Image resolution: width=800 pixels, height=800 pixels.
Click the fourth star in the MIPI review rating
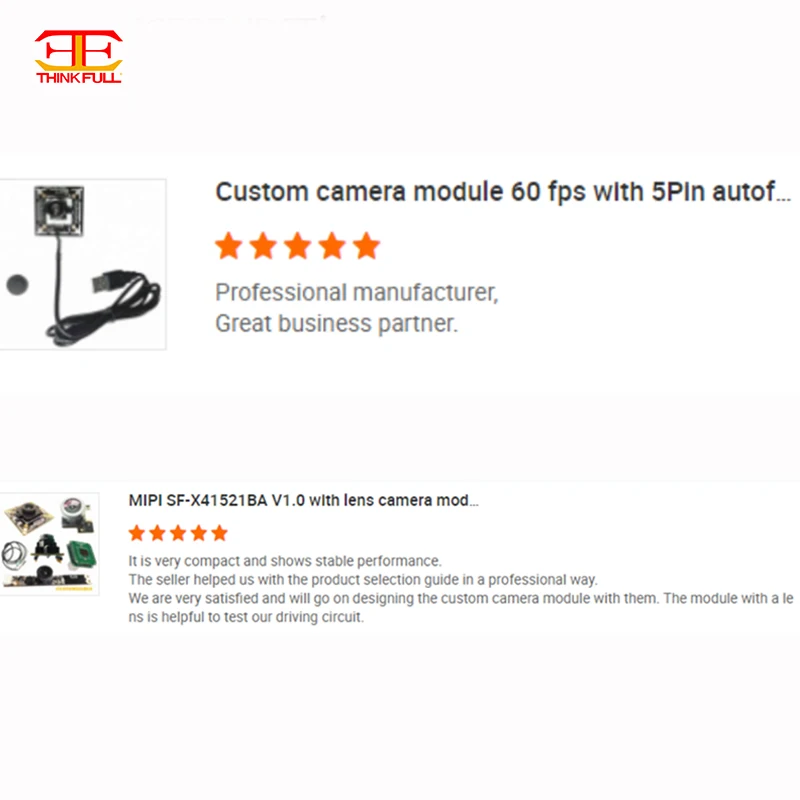[199, 533]
